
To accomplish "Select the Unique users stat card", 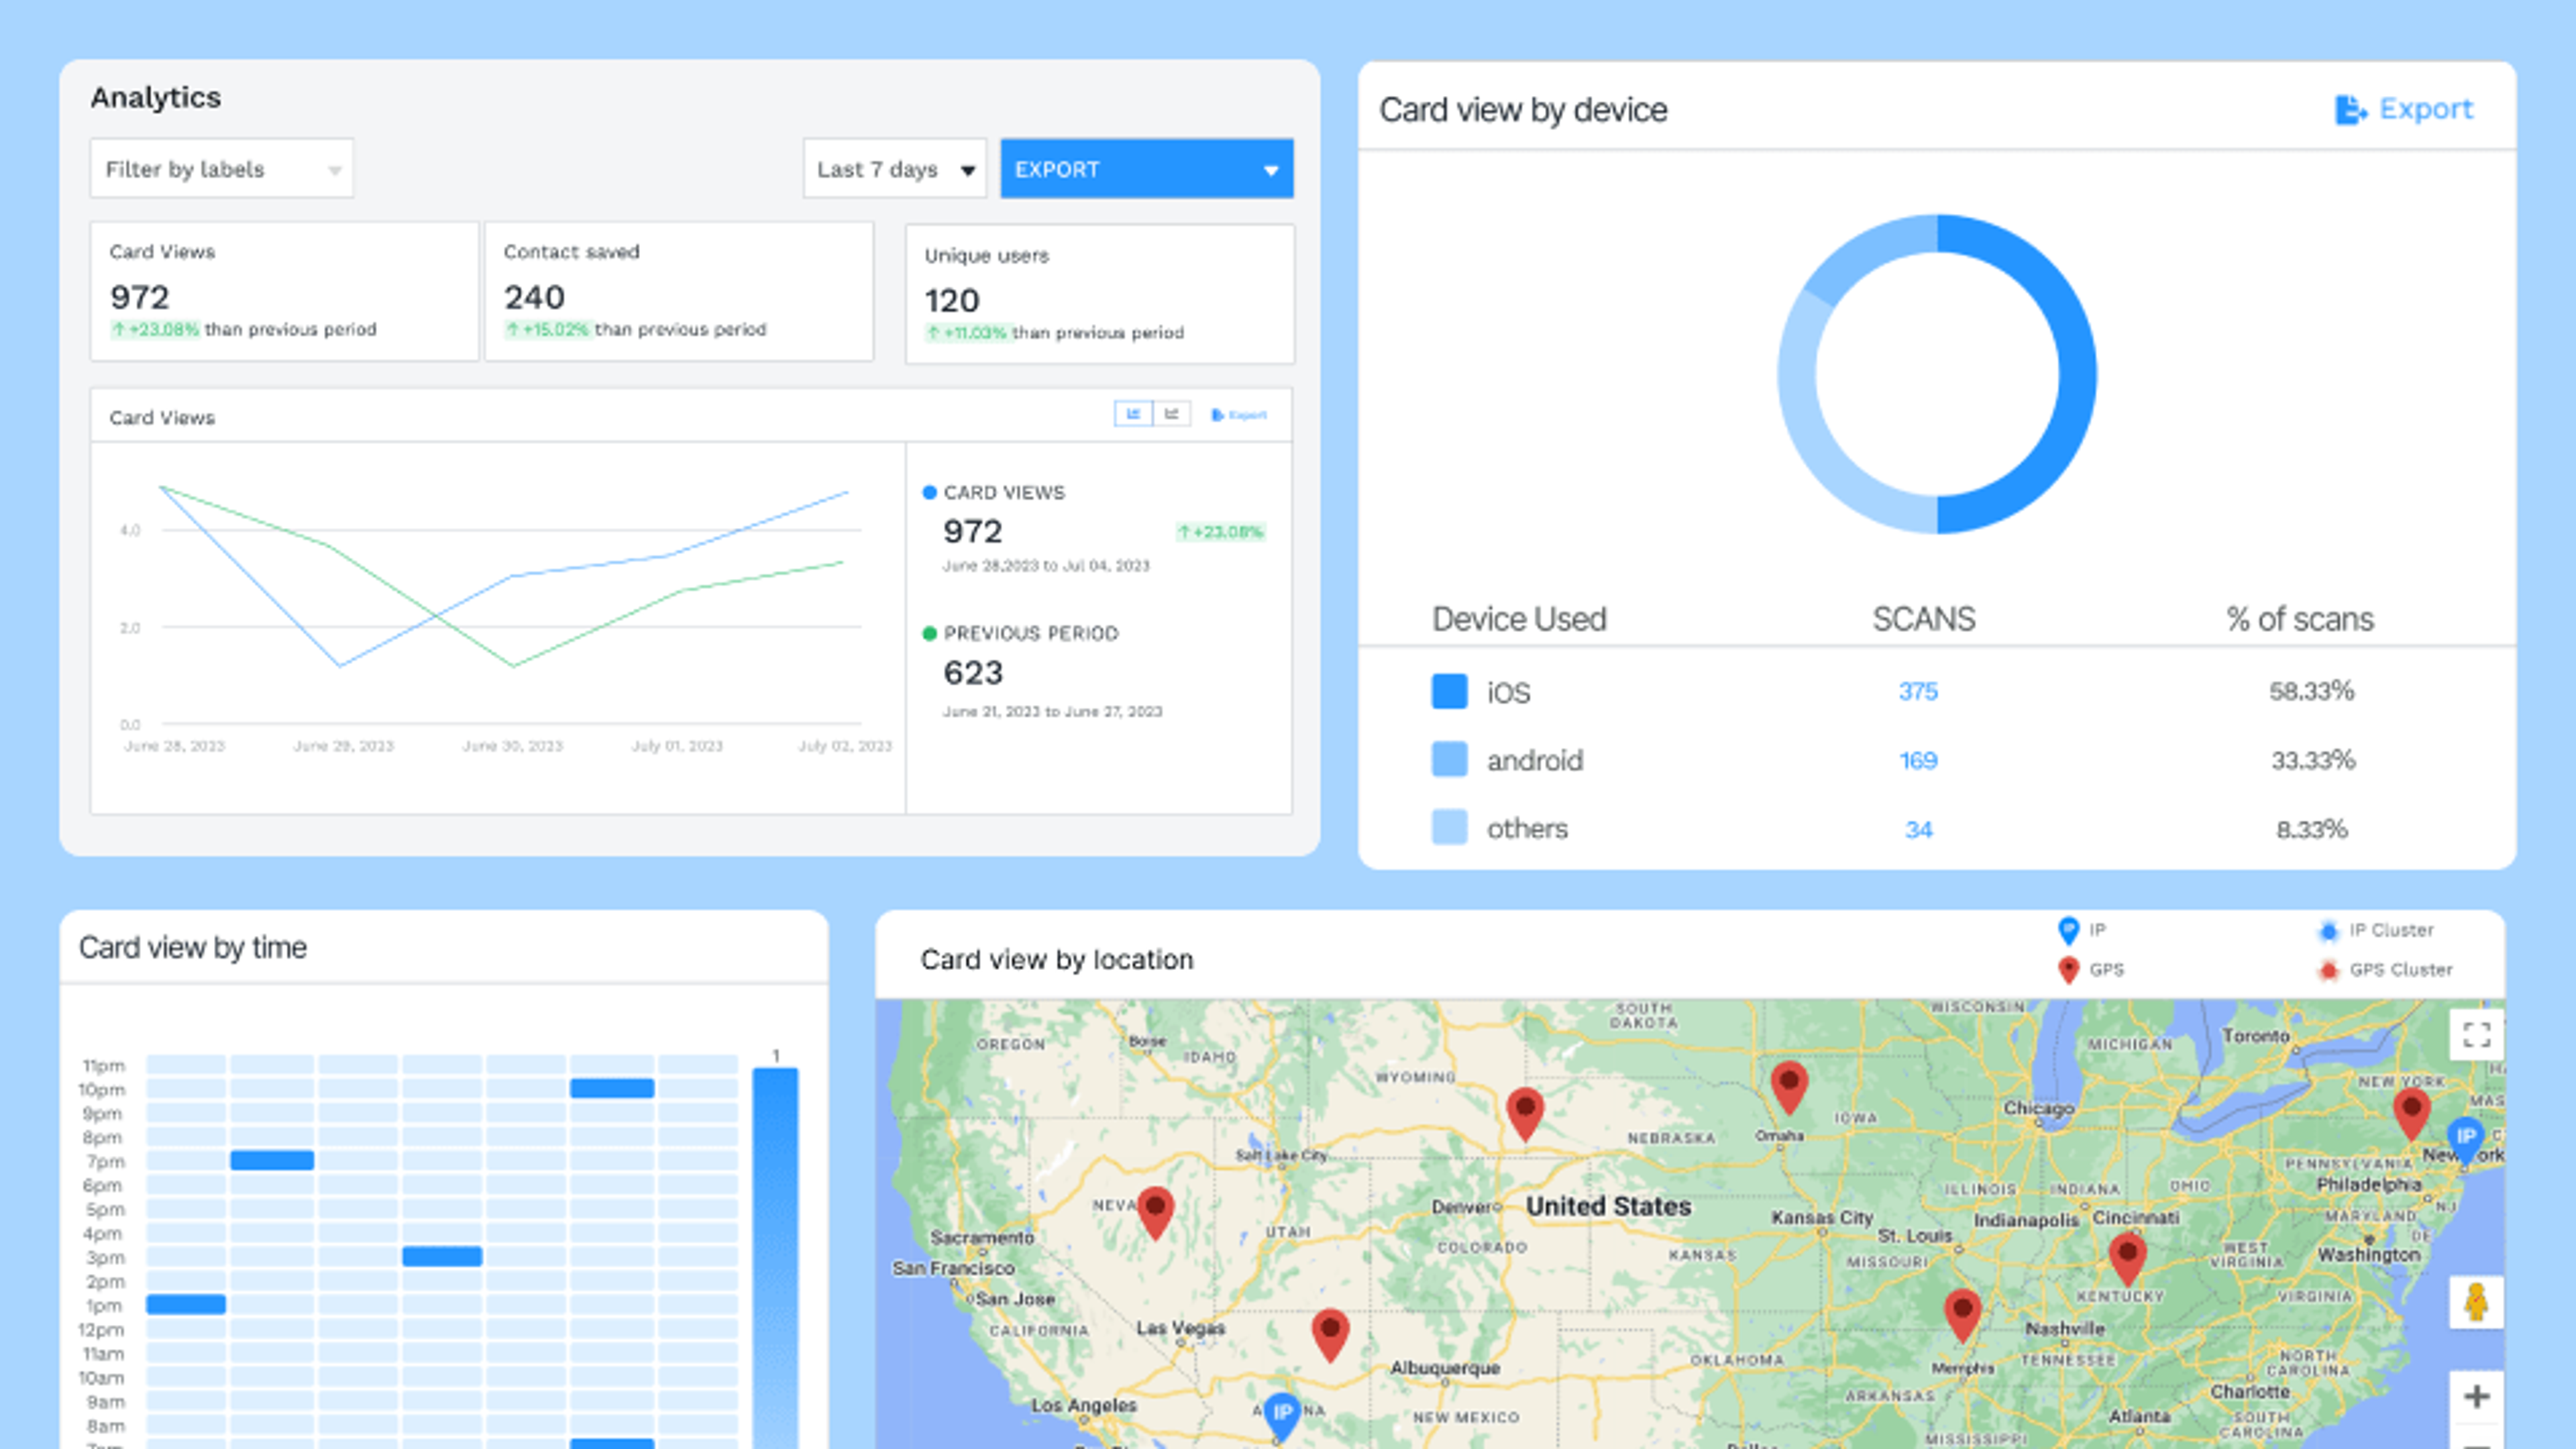I will [1099, 294].
